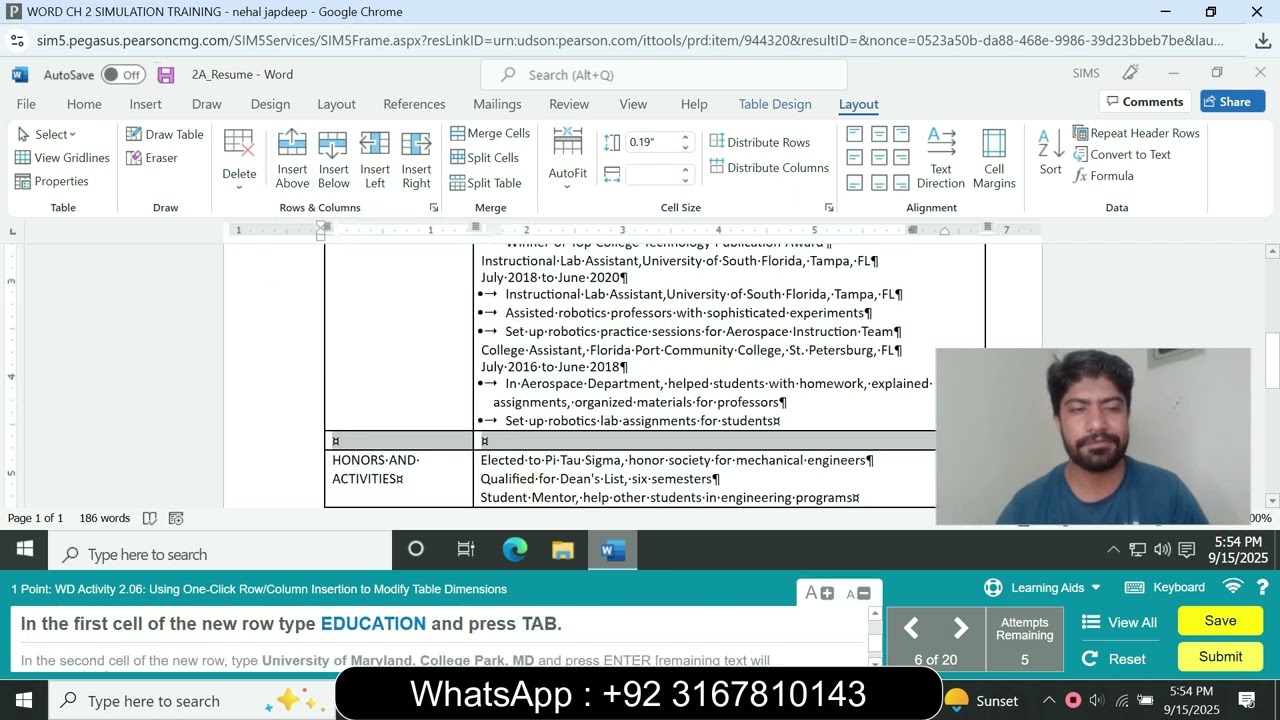This screenshot has width=1280, height=720.
Task: Switch to the Table Design tab
Action: click(775, 104)
